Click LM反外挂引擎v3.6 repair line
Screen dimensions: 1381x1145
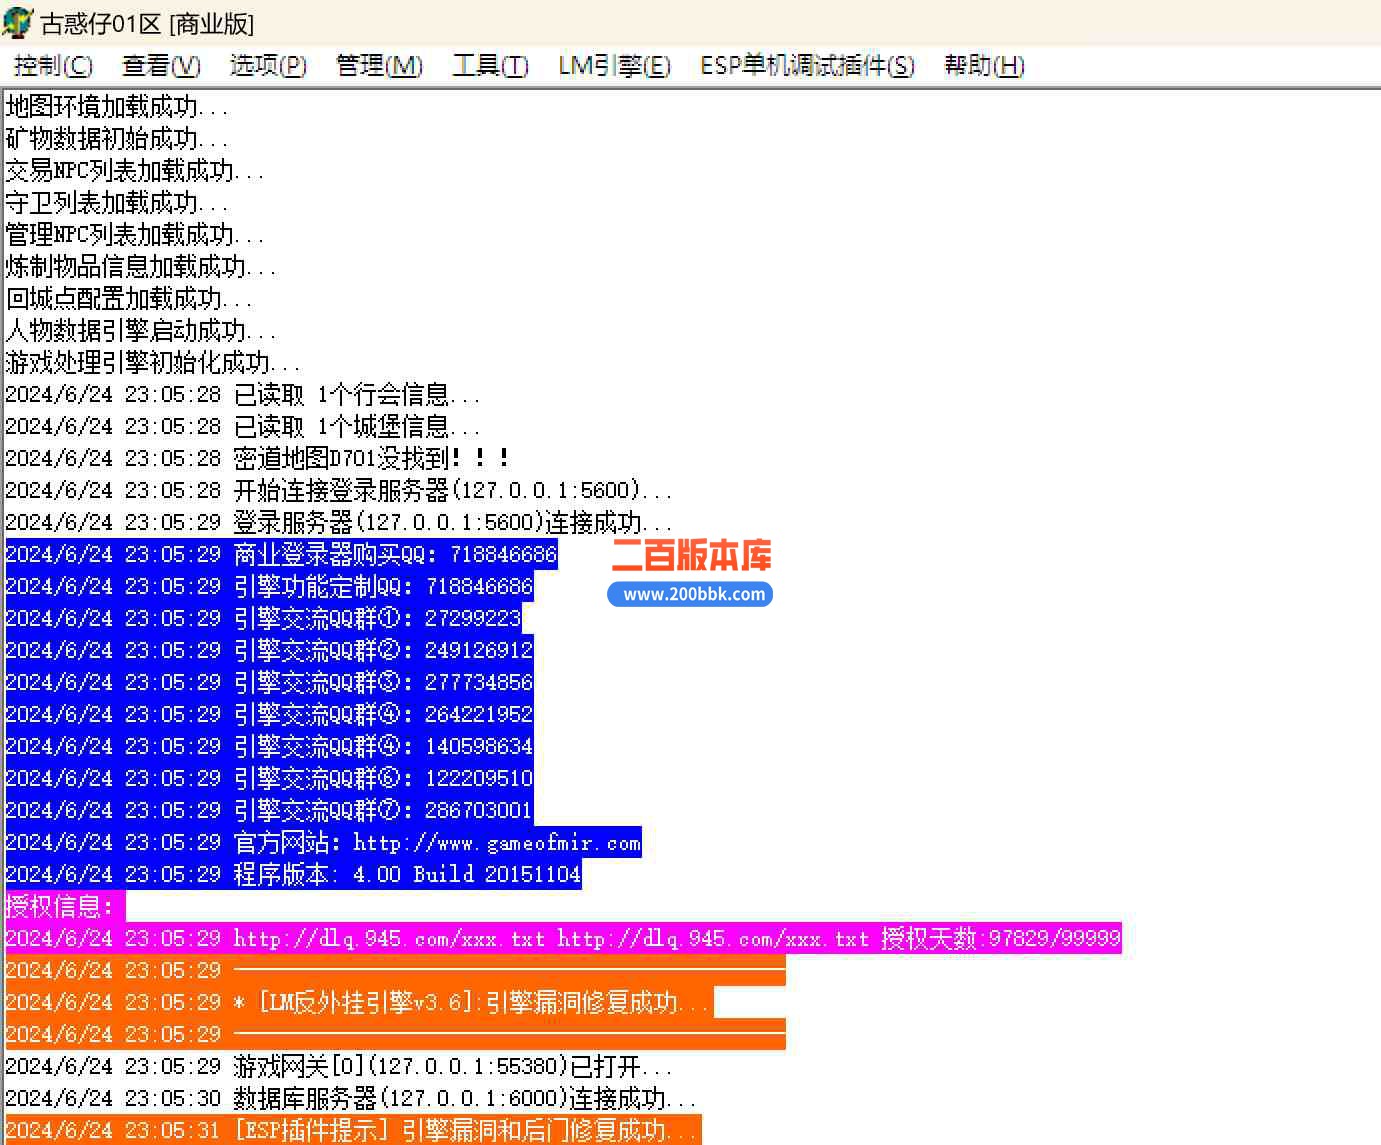[359, 1002]
